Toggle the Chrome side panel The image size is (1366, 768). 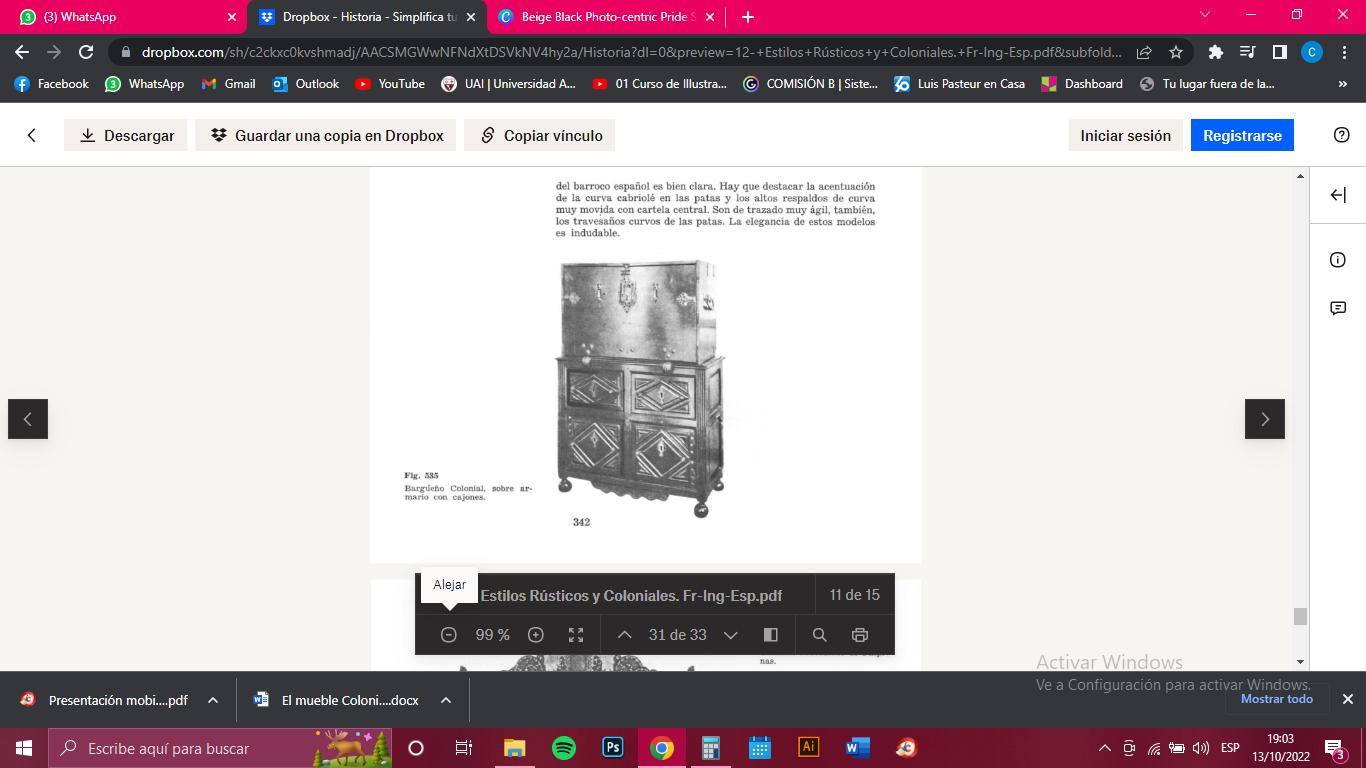(1280, 52)
